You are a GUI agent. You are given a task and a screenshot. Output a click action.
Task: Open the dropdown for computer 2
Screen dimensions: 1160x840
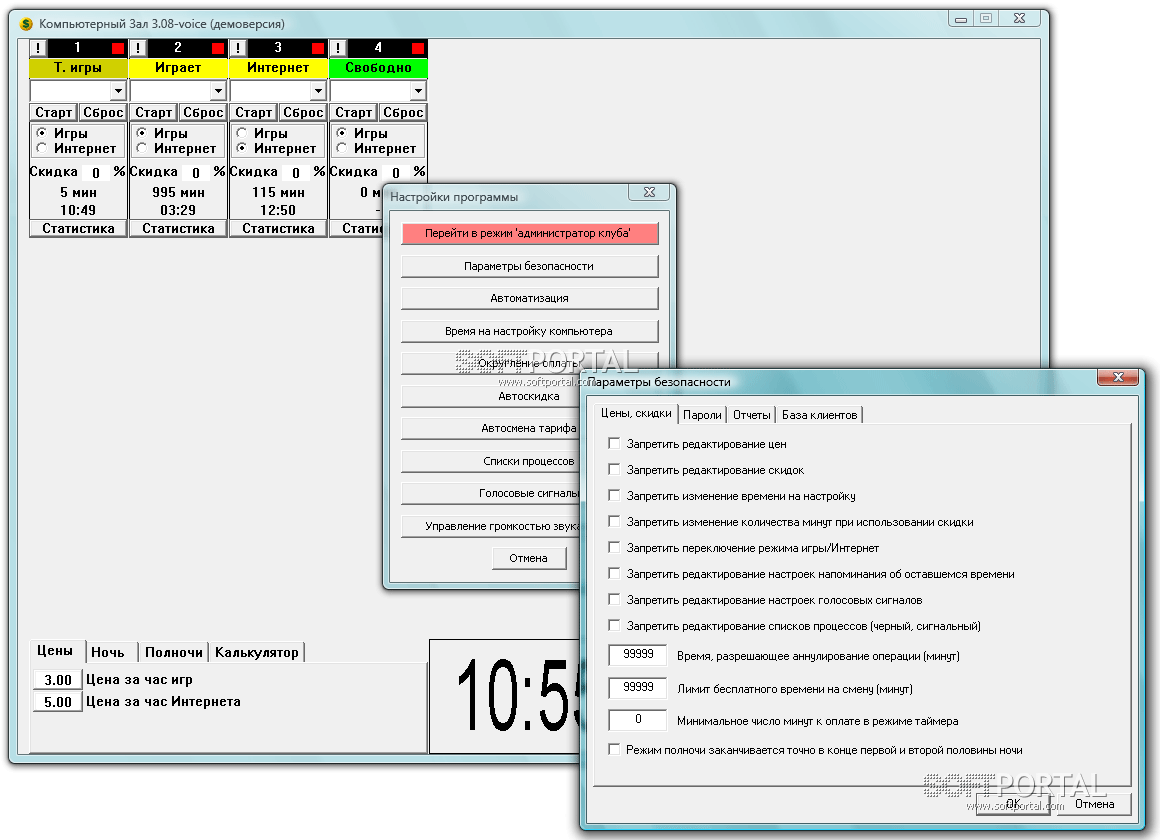point(218,91)
